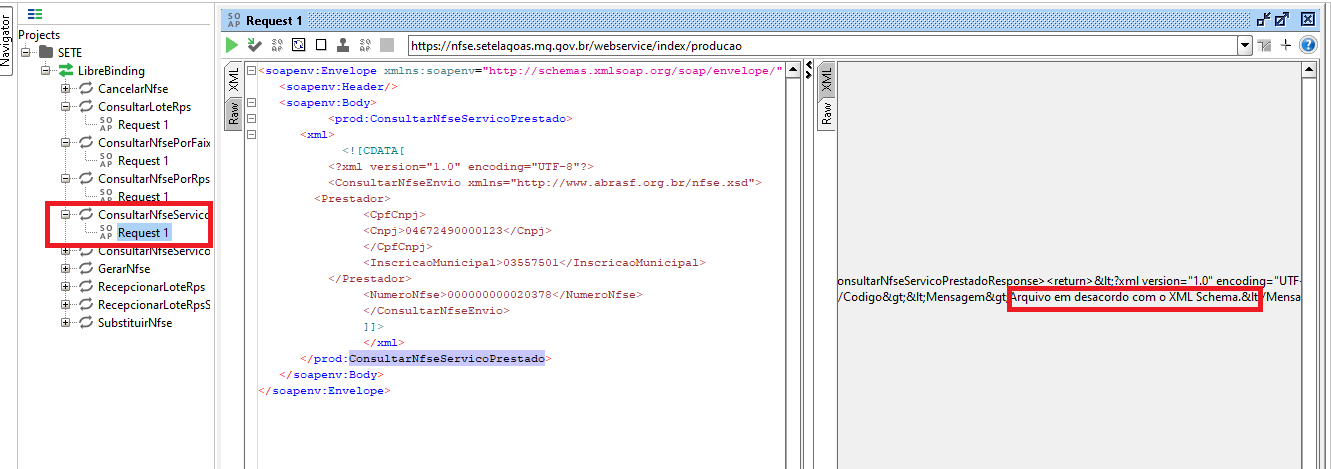
Task: Collapse the SETE project node
Action: [25, 52]
